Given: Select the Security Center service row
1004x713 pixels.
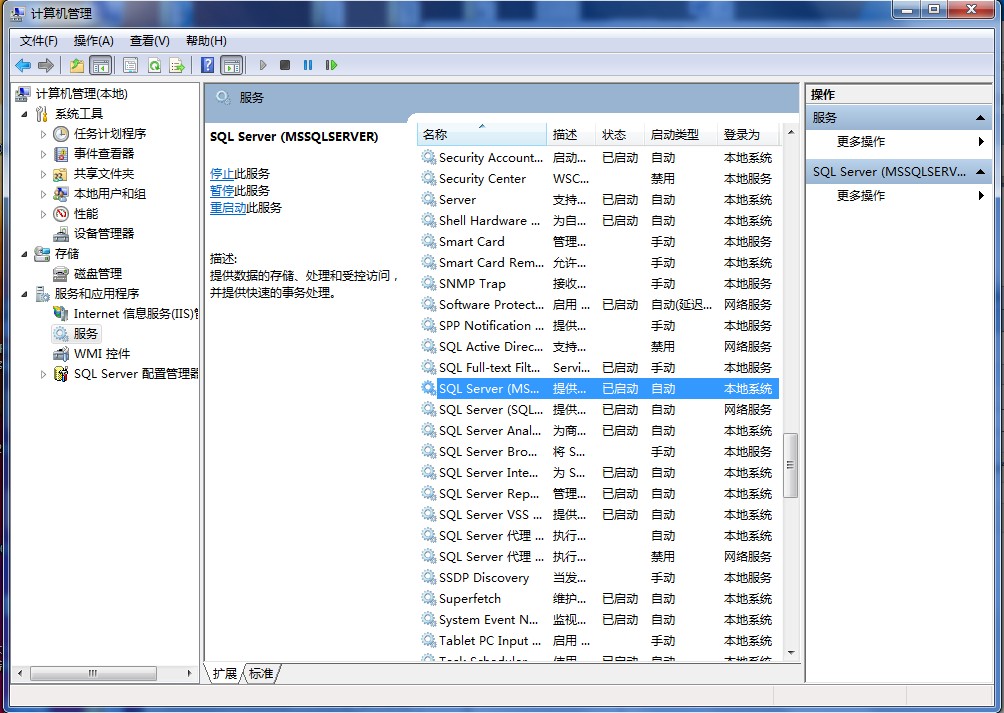Looking at the screenshot, I should click(598, 179).
